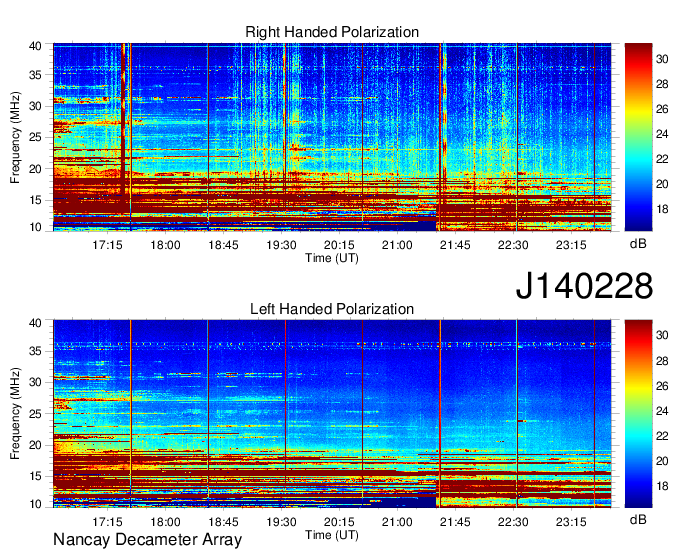Click the 10 MHz tick on the Right Handed frequency axis
Screen dimensions: 680x552
pyautogui.click(x=35, y=227)
